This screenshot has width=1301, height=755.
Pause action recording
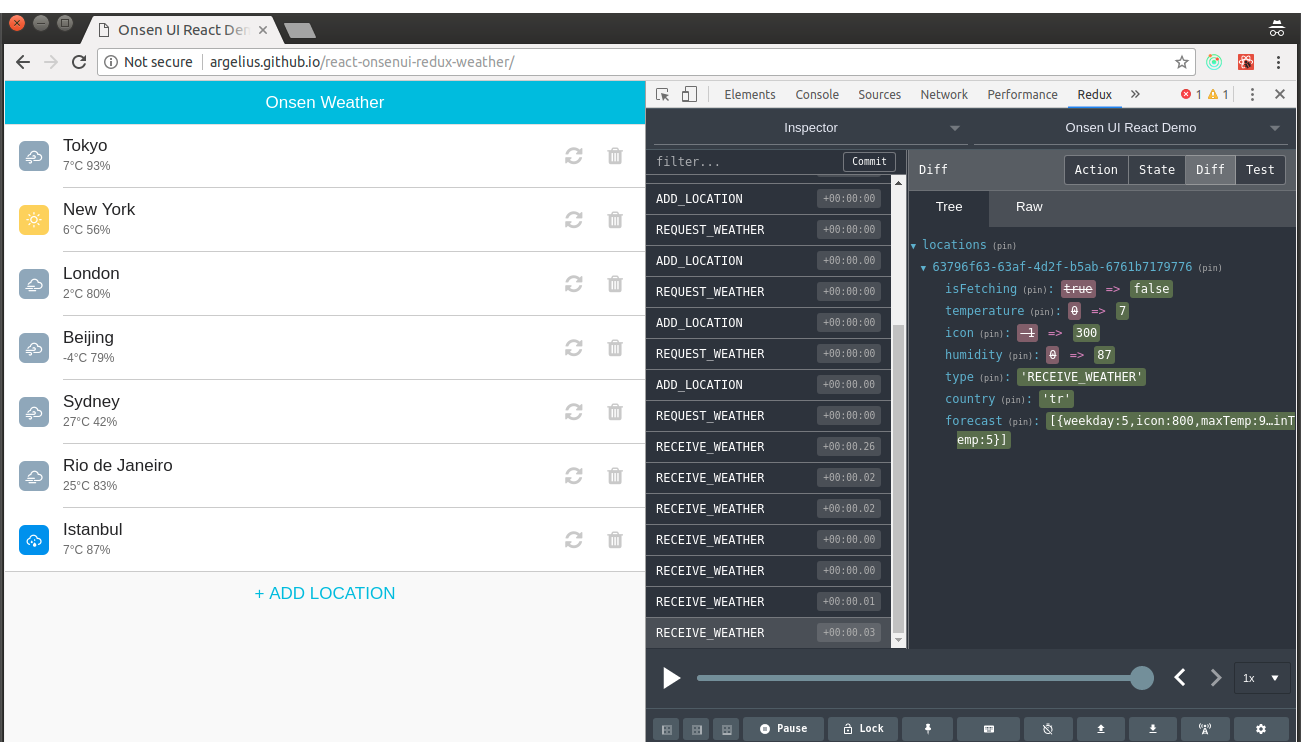[x=783, y=728]
